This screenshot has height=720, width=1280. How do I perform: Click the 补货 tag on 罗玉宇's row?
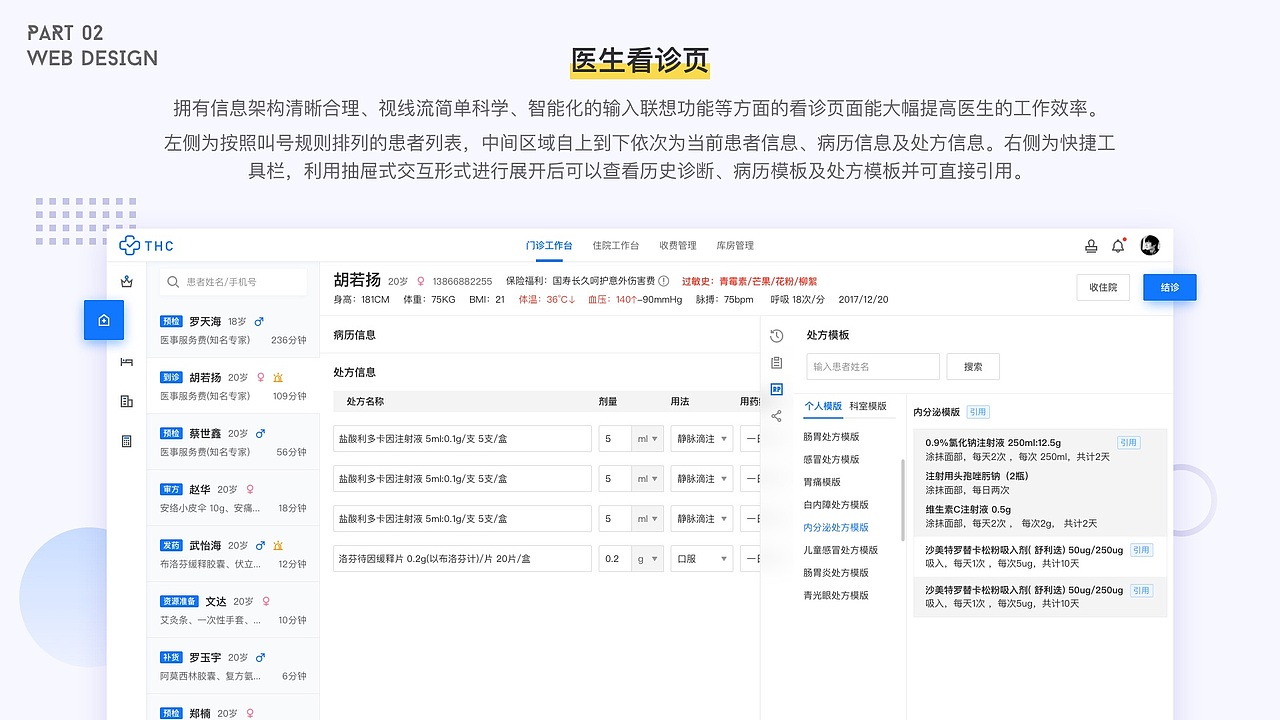tap(171, 658)
